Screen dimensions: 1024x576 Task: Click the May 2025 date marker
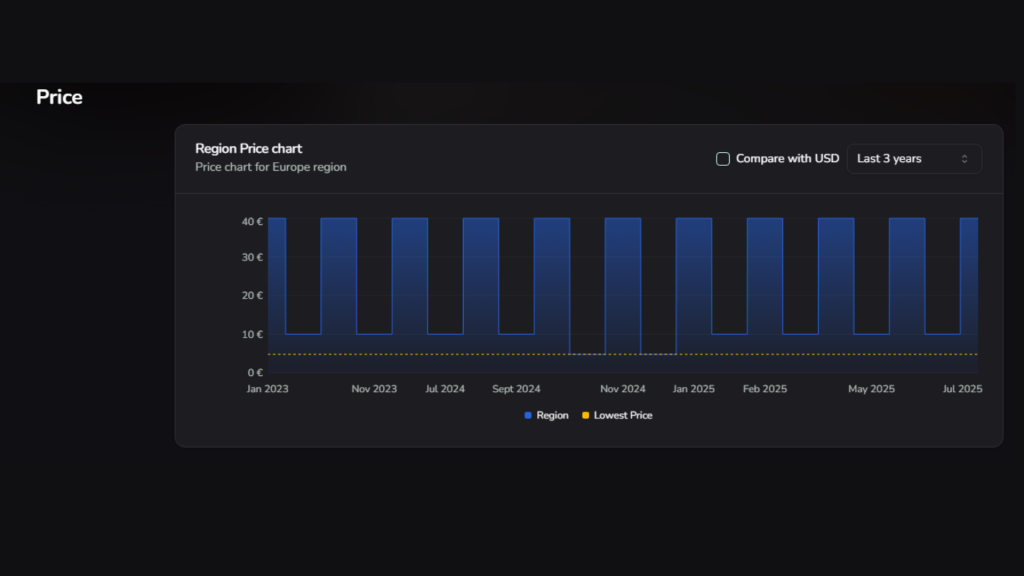coord(871,389)
